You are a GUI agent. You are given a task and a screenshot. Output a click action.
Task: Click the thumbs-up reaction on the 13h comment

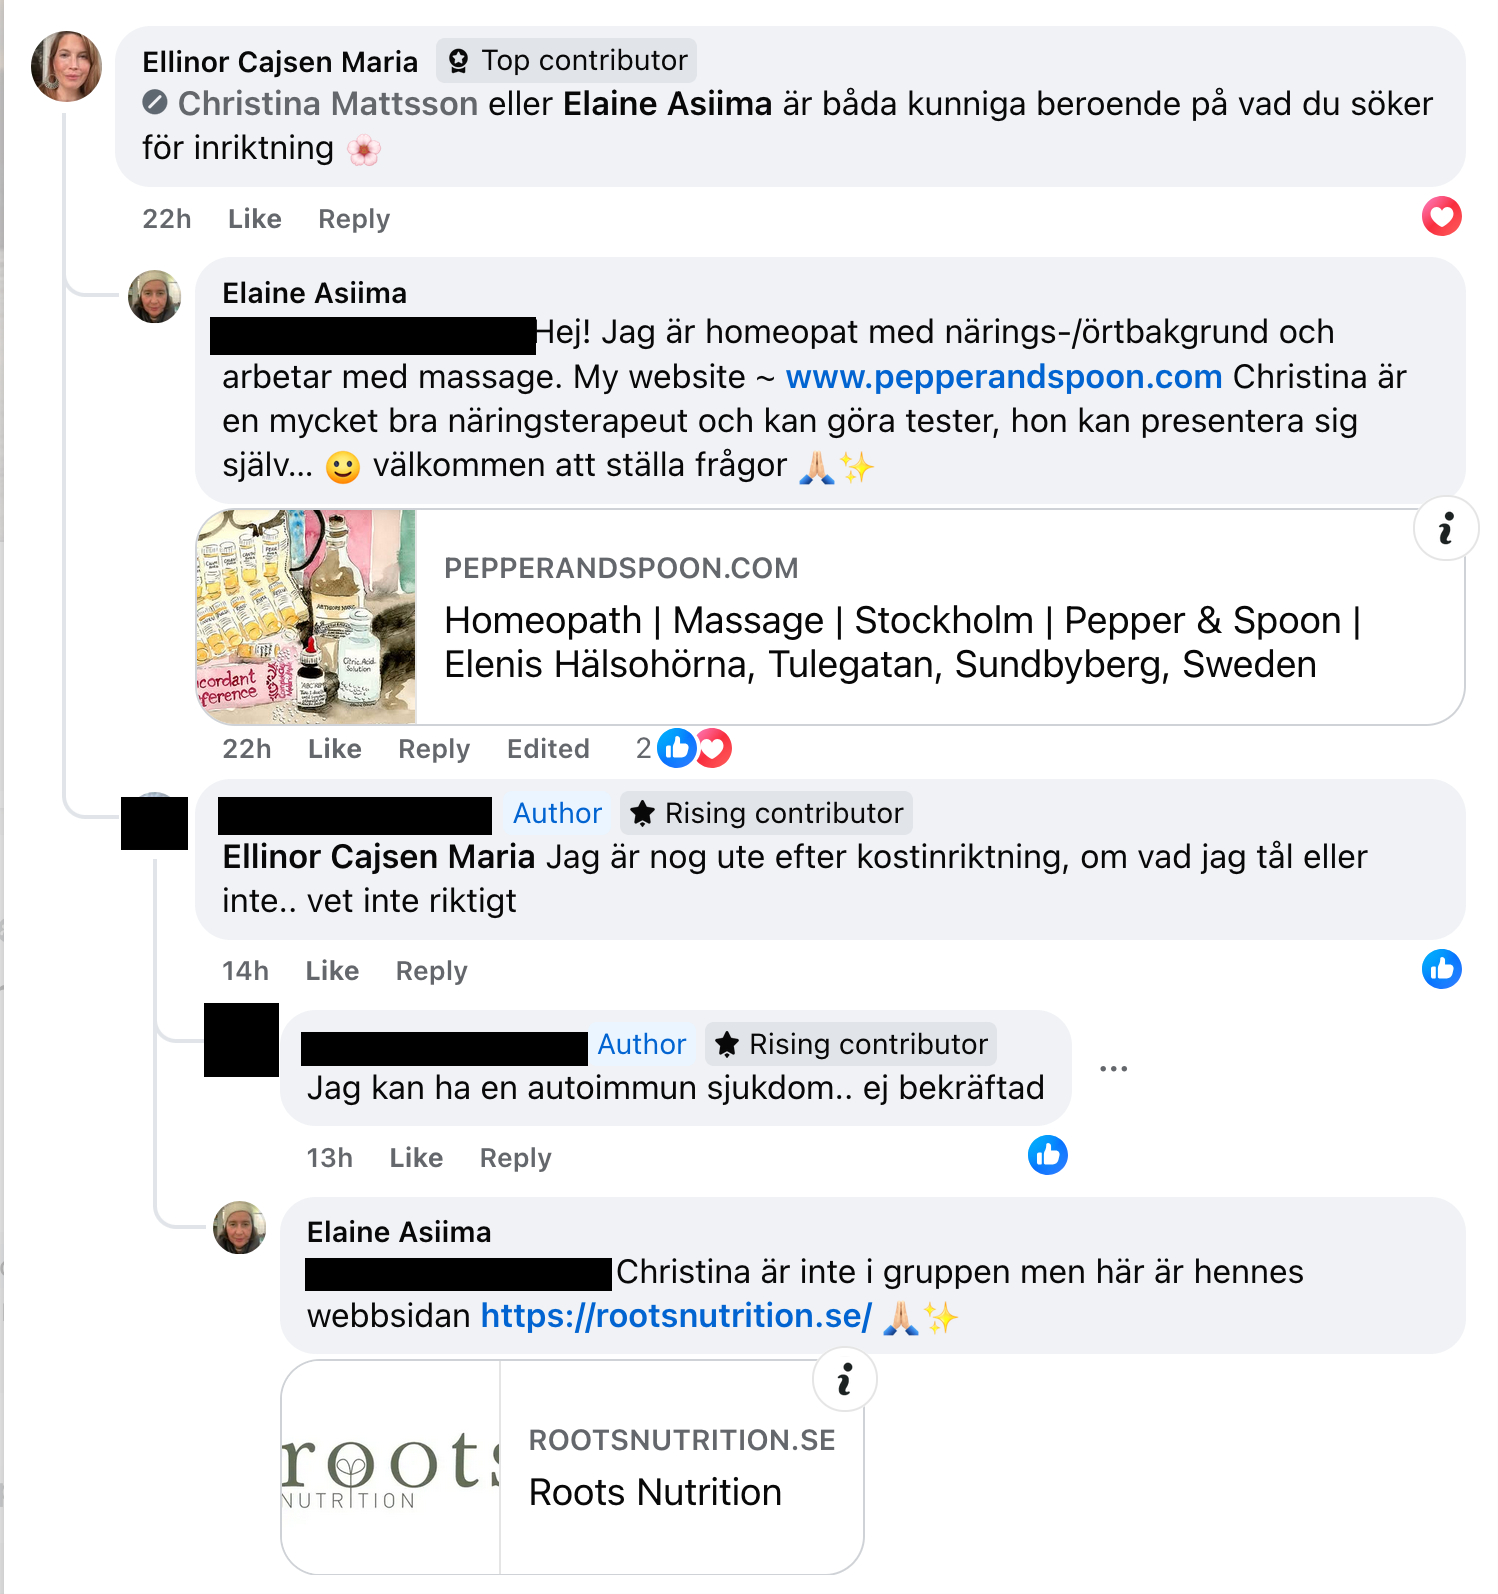[x=1047, y=1155]
